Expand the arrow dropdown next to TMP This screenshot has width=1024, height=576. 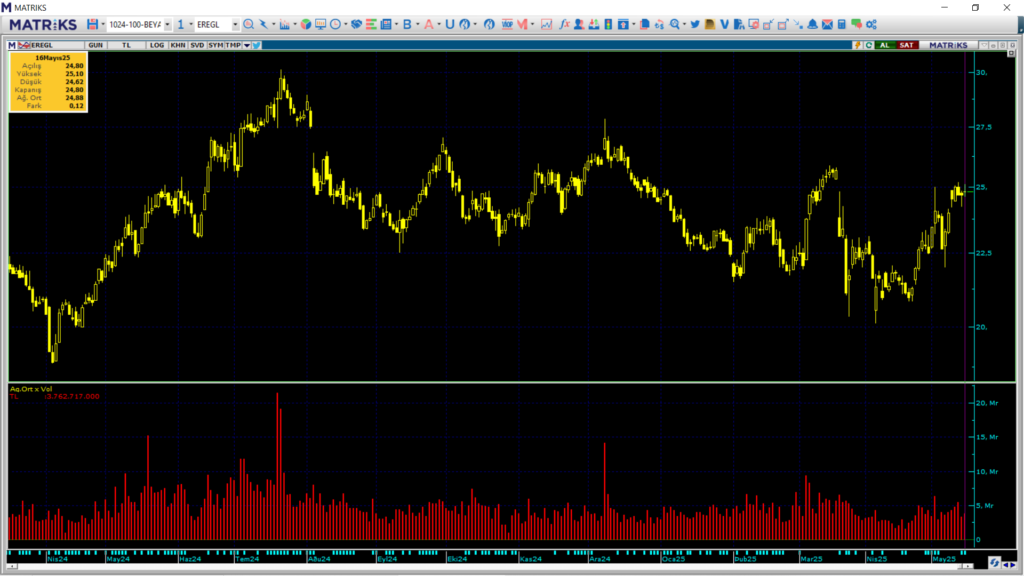[x=246, y=45]
